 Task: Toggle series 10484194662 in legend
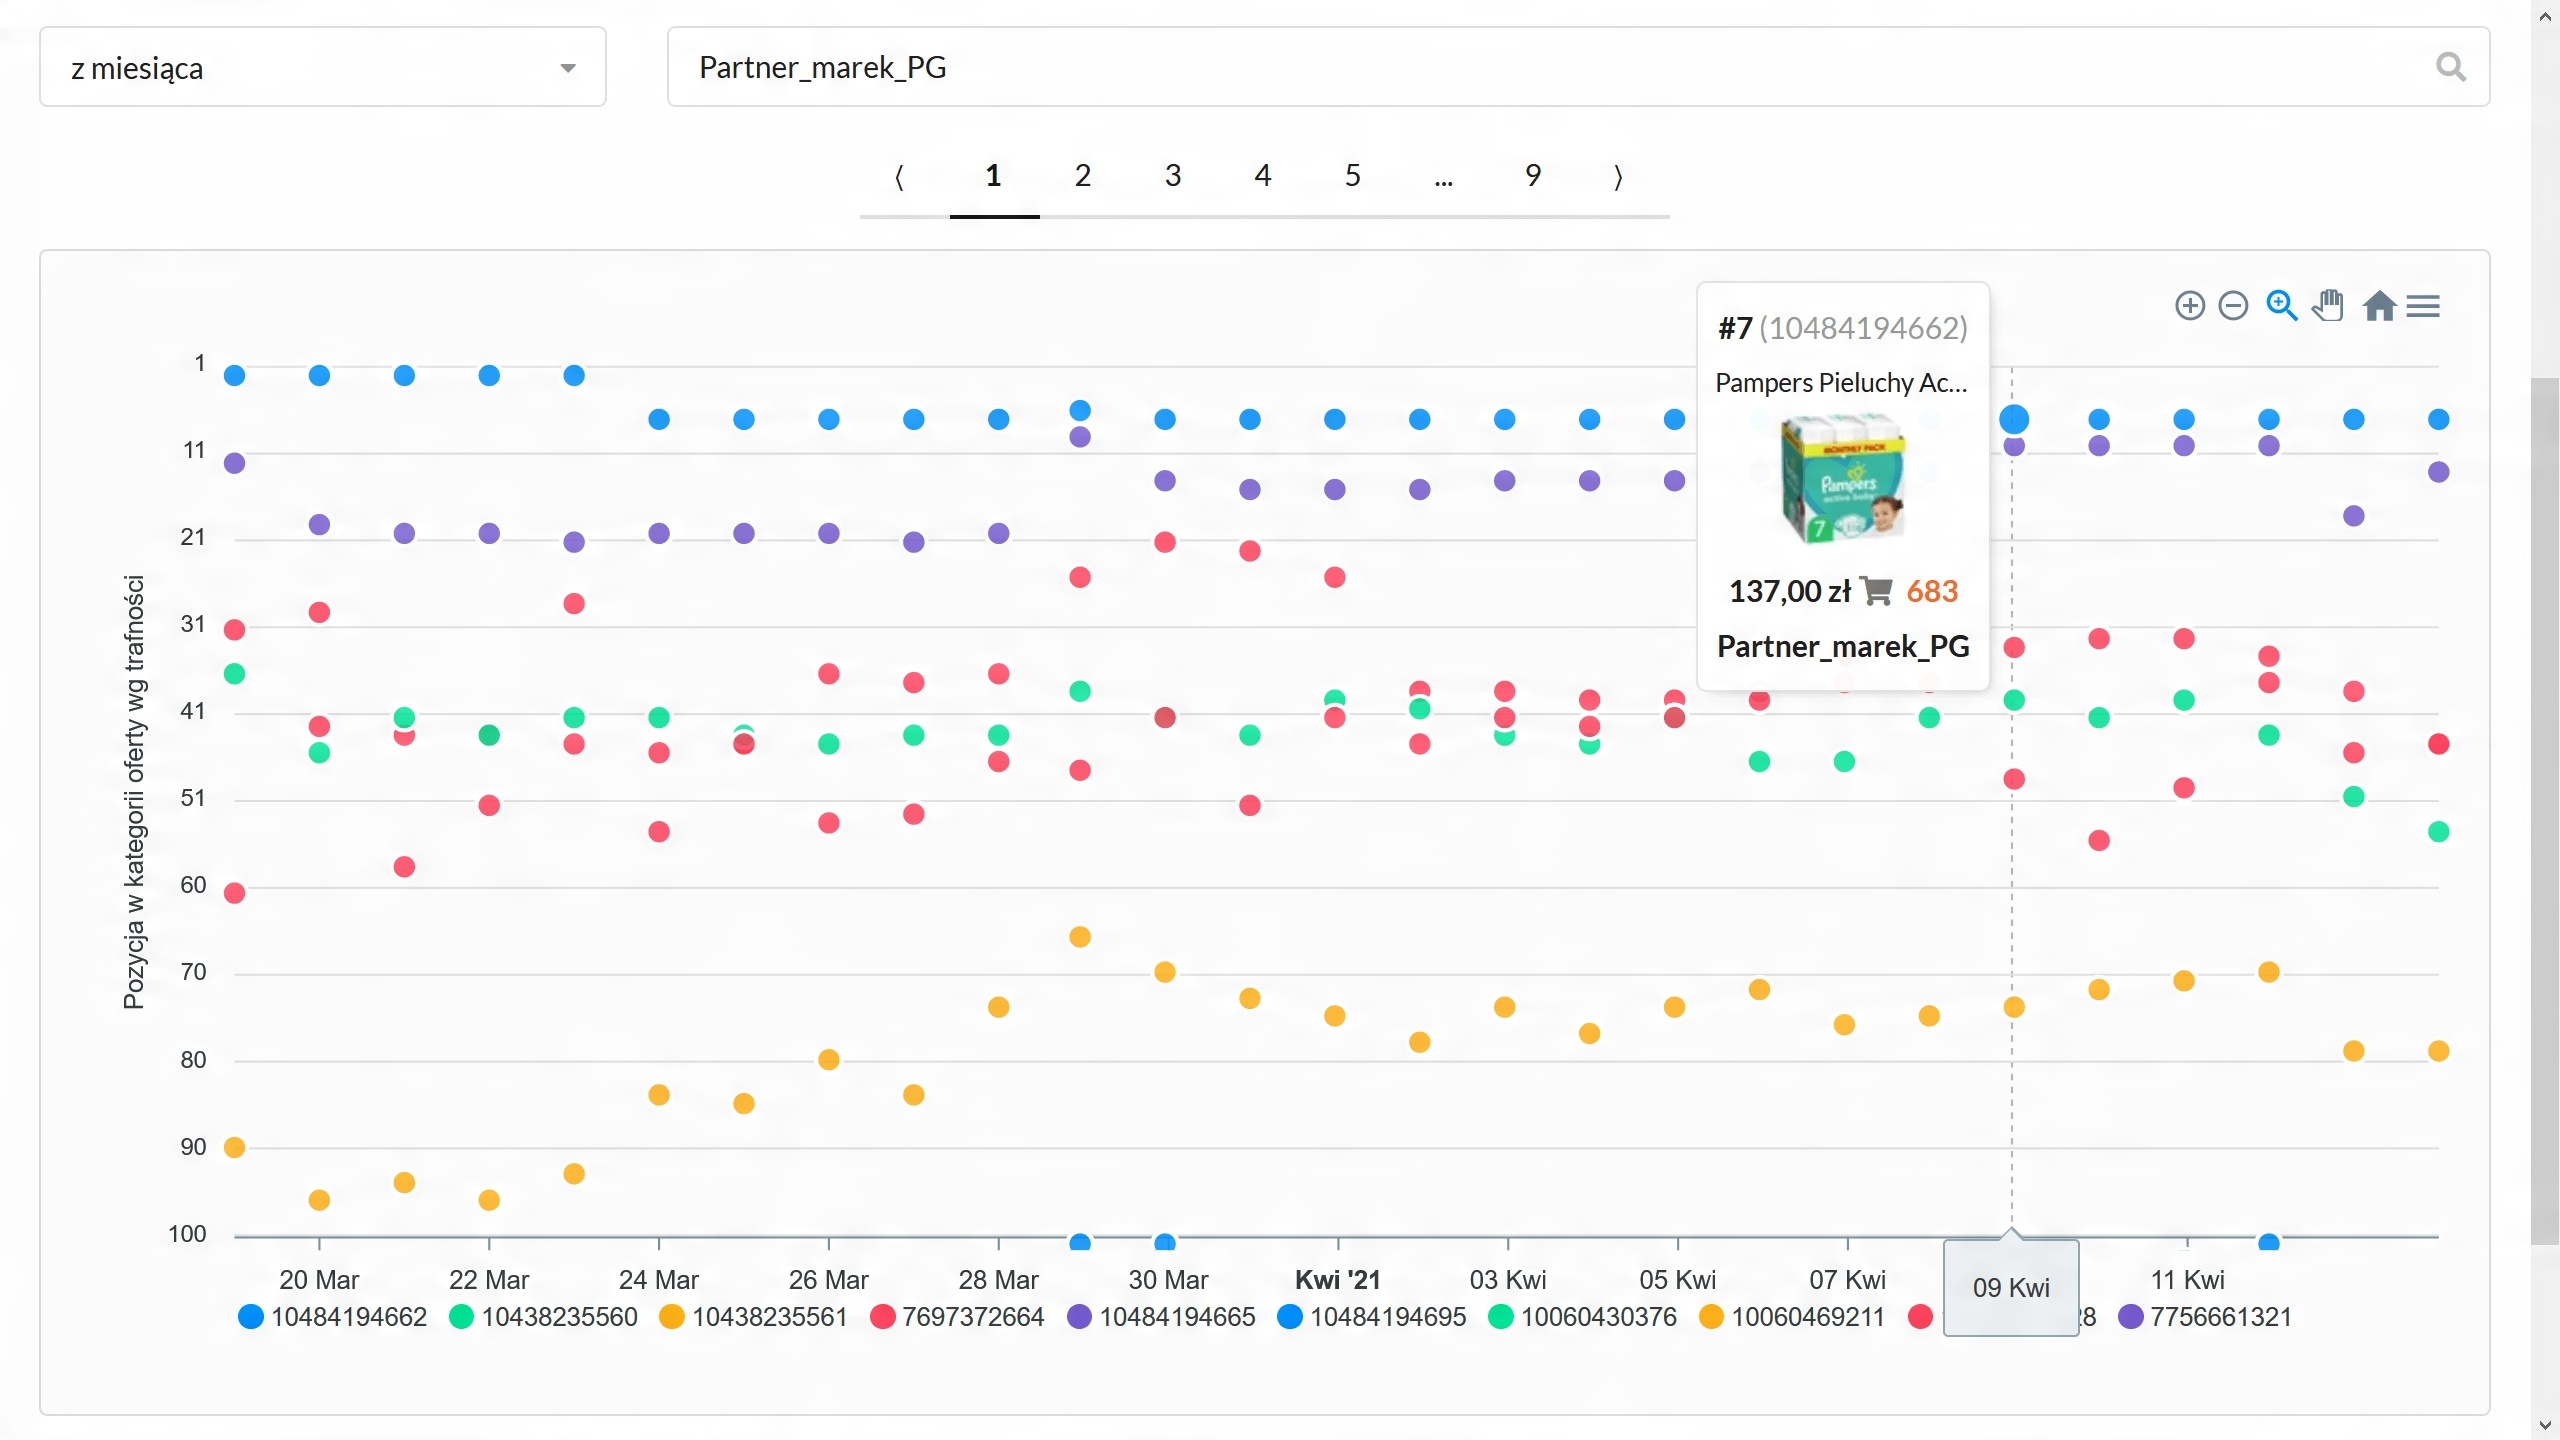pyautogui.click(x=349, y=1317)
